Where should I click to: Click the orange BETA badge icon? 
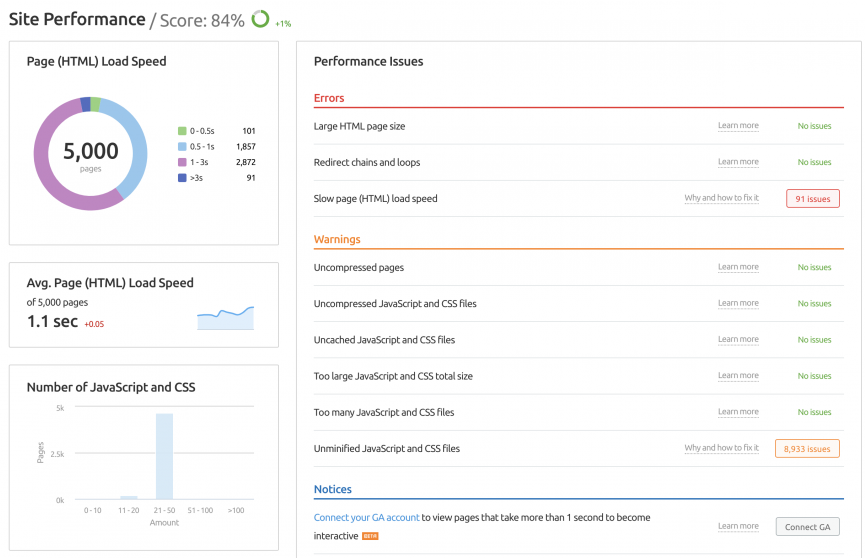[x=370, y=536]
